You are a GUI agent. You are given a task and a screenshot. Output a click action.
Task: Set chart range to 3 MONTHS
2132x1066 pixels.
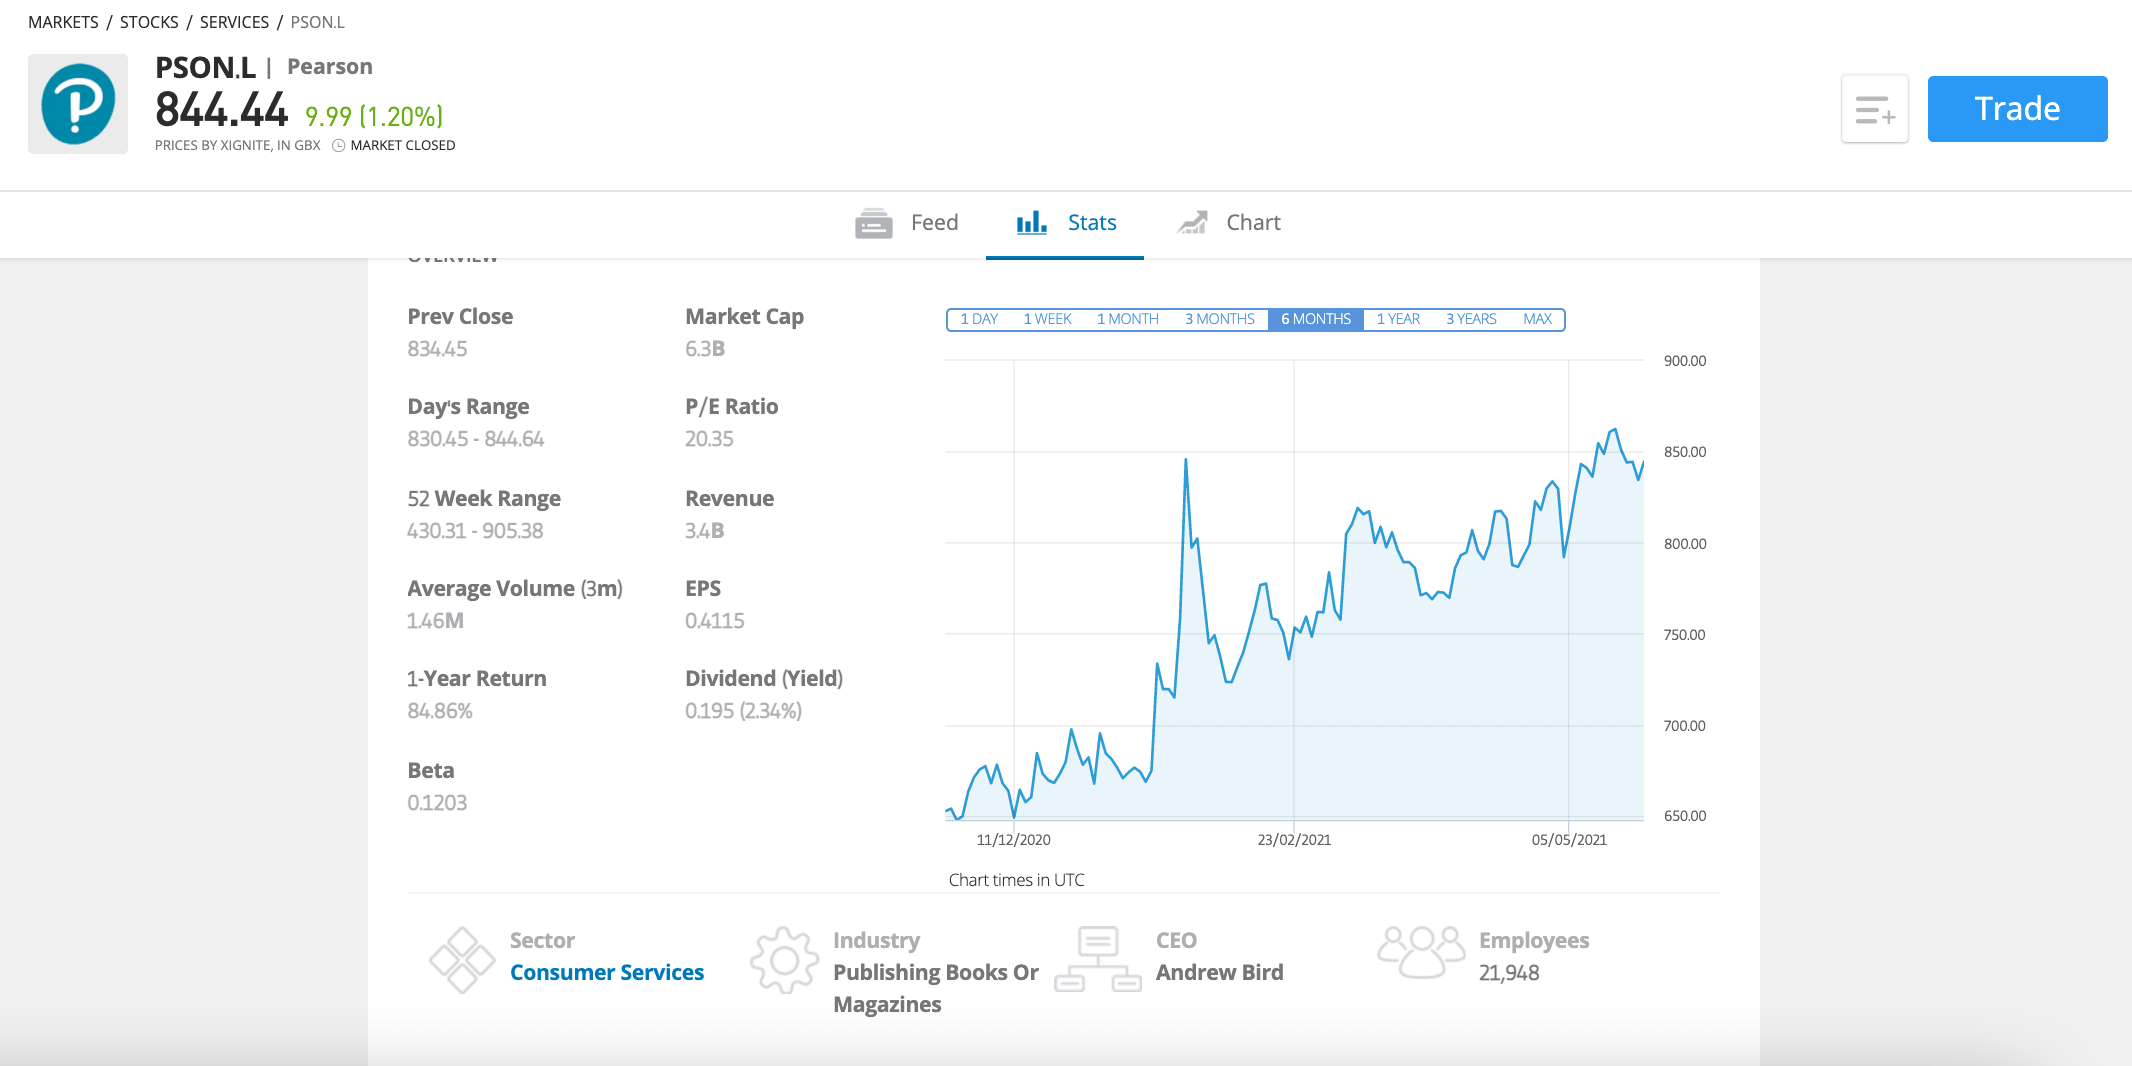coord(1219,319)
